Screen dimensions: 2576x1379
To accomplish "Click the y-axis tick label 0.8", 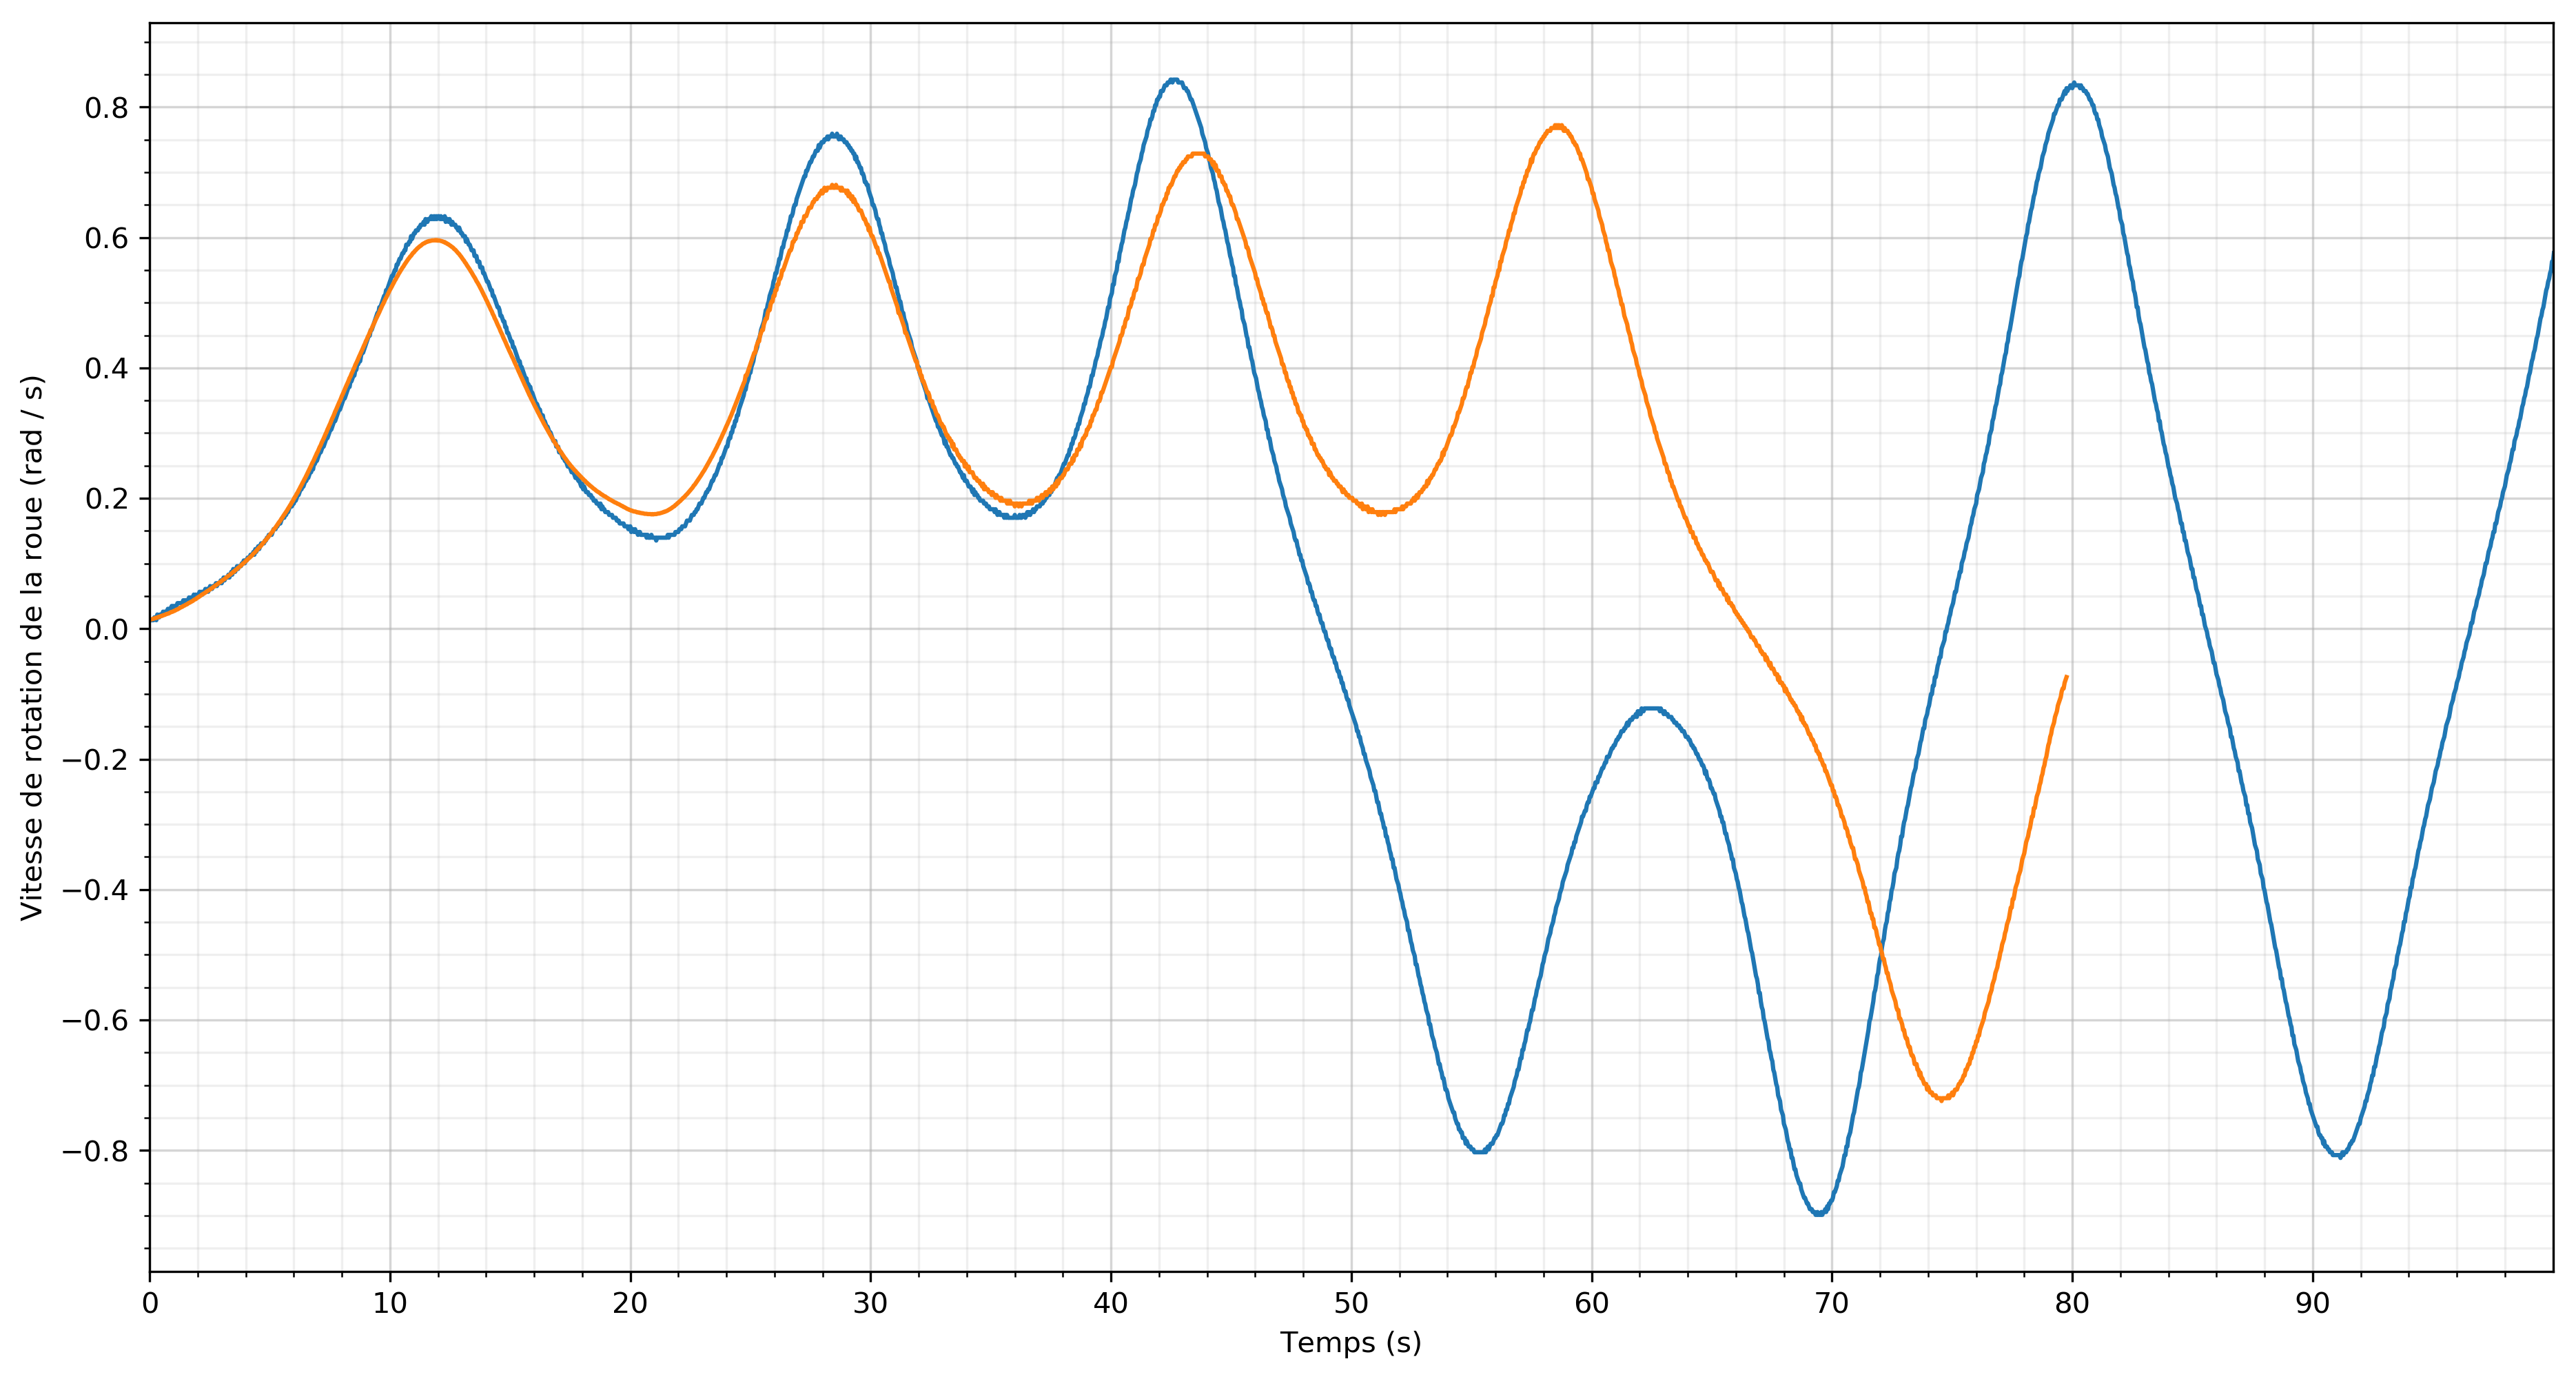I will (106, 108).
